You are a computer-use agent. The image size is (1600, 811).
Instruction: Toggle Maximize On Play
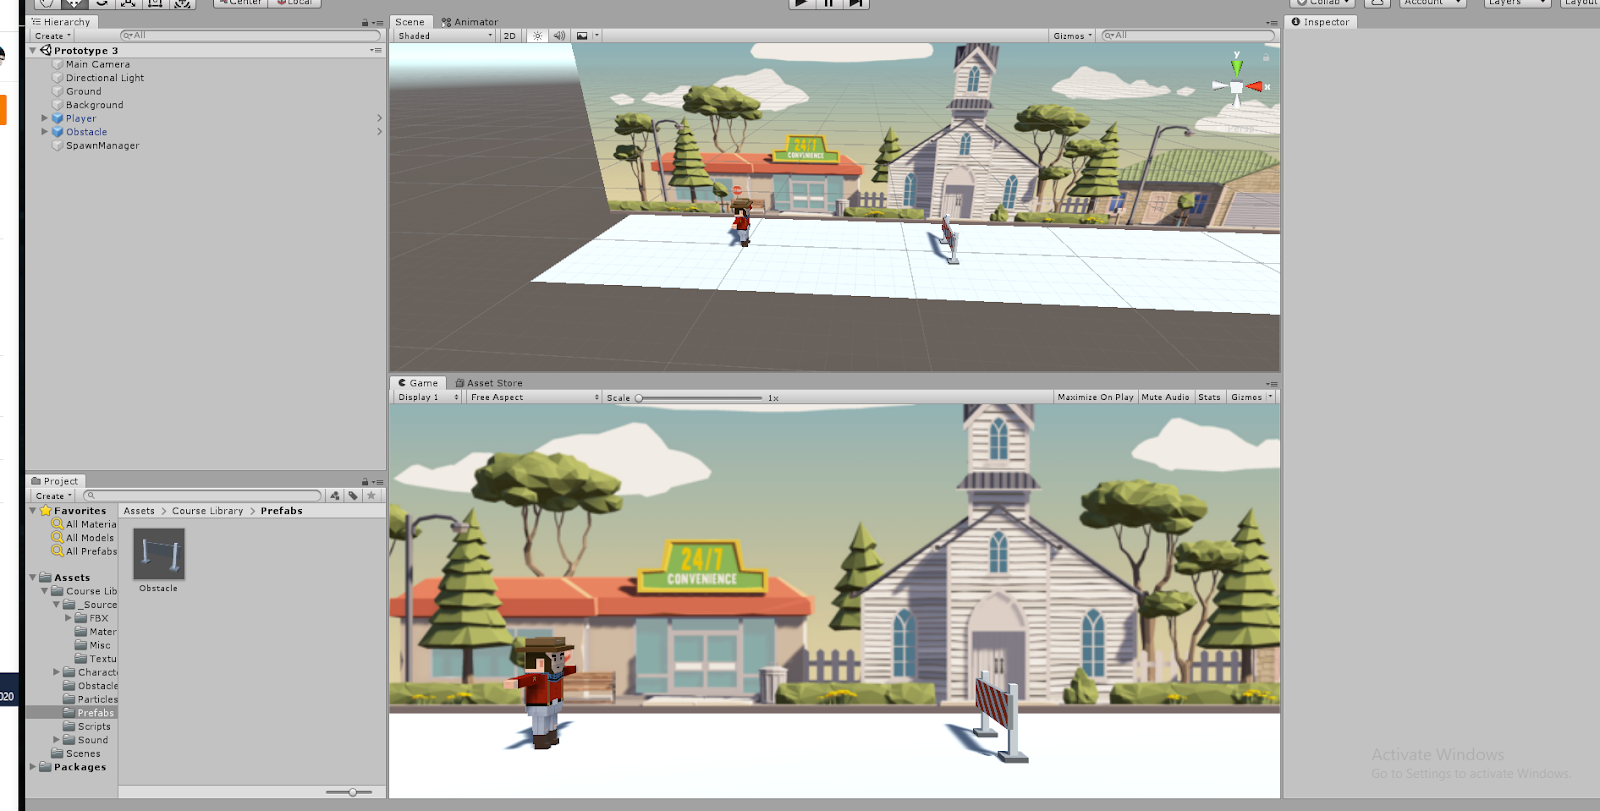(x=1095, y=397)
